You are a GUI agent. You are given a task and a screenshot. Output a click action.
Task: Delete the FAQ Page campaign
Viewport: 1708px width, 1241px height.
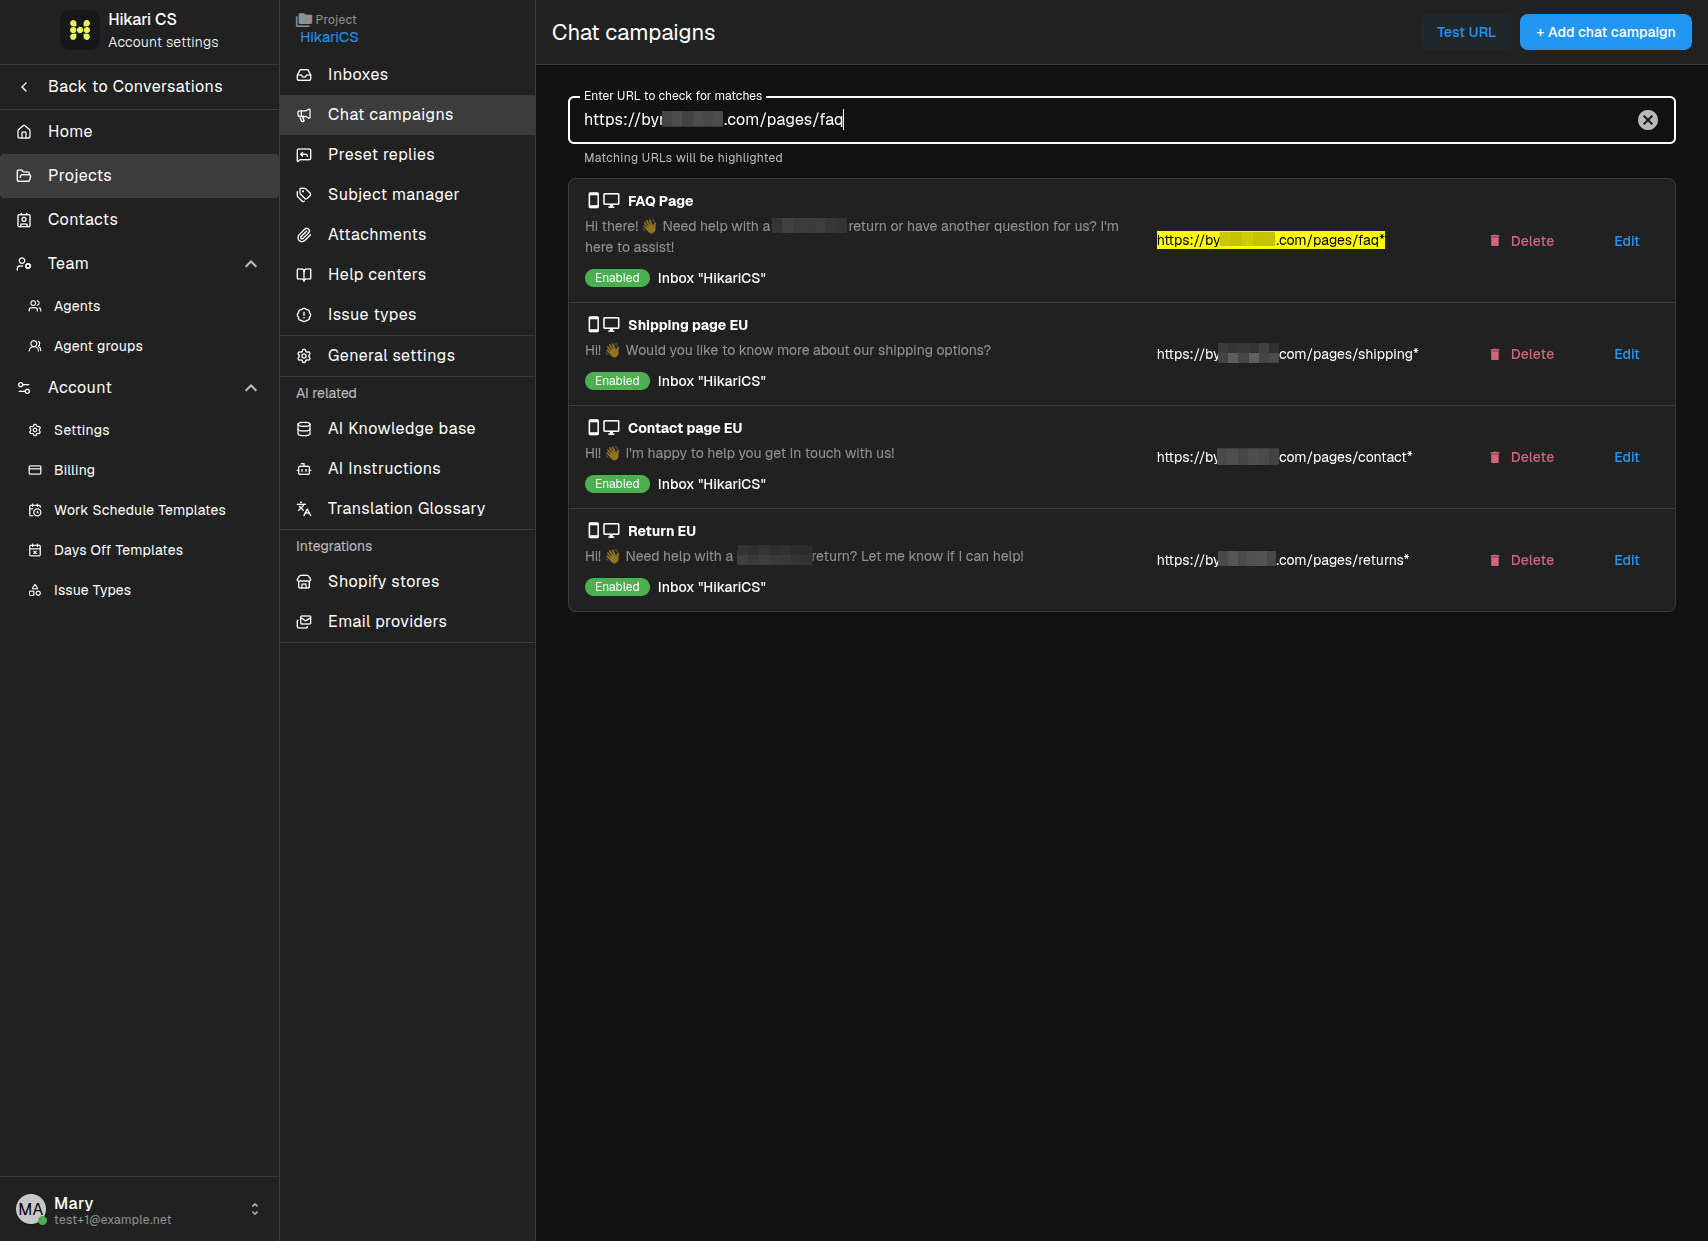pyautogui.click(x=1521, y=241)
